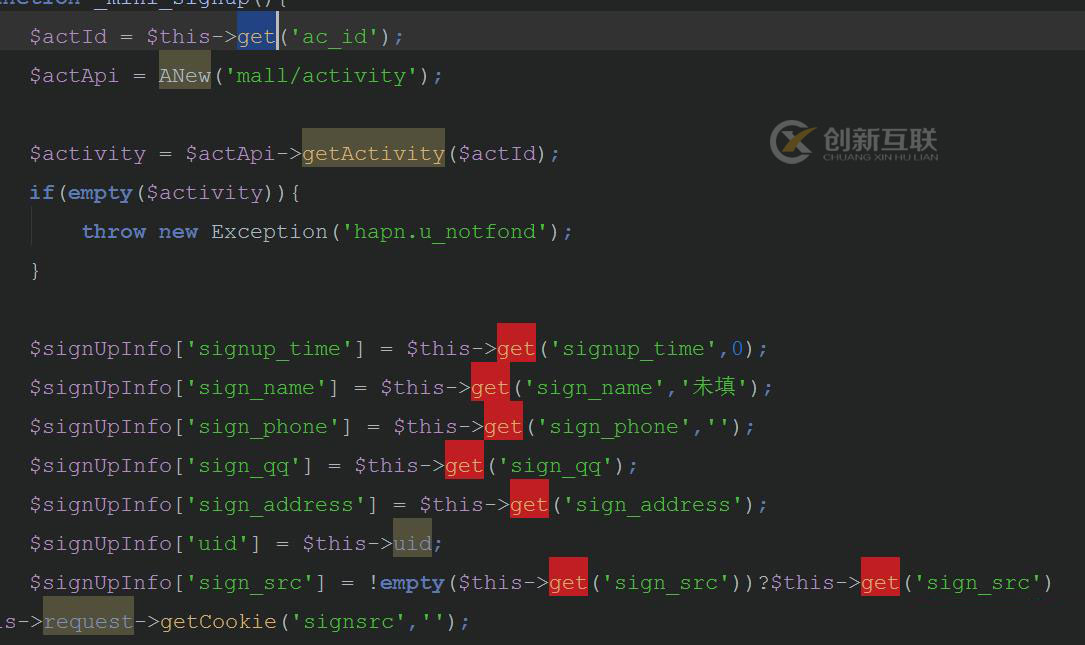This screenshot has height=645, width=1085.
Task: Click the new keyword before Exception
Action: pos(178,231)
